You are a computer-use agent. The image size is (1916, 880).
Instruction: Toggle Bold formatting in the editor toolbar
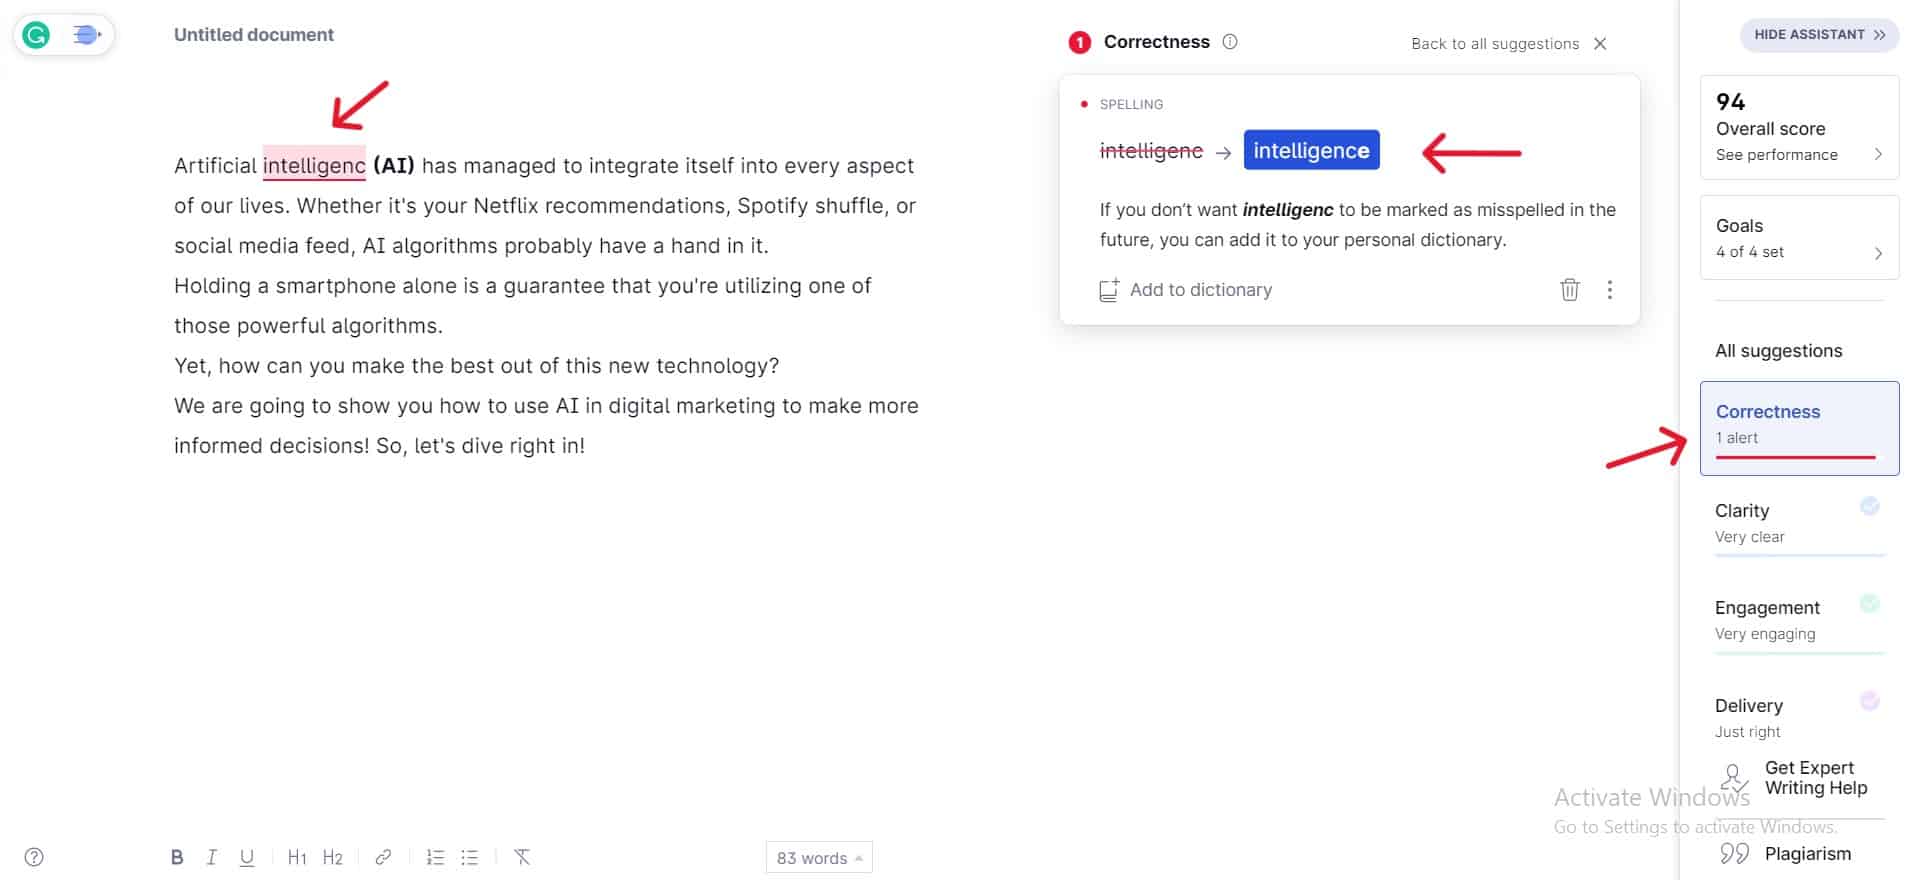(177, 857)
